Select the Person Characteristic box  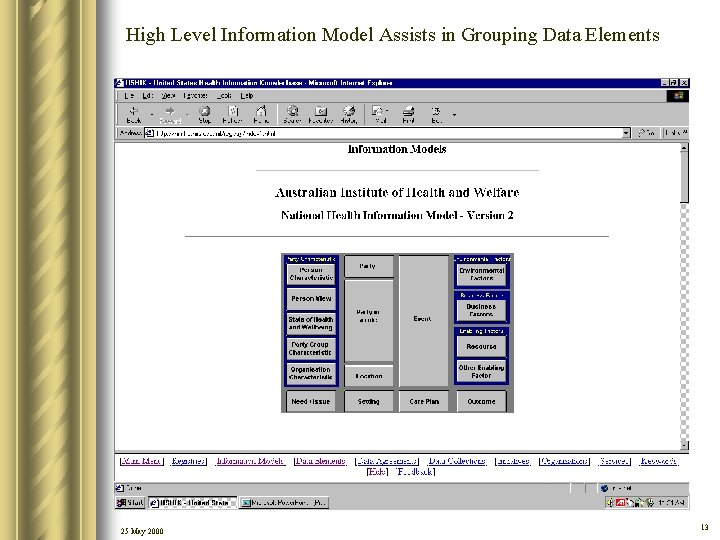click(x=311, y=274)
